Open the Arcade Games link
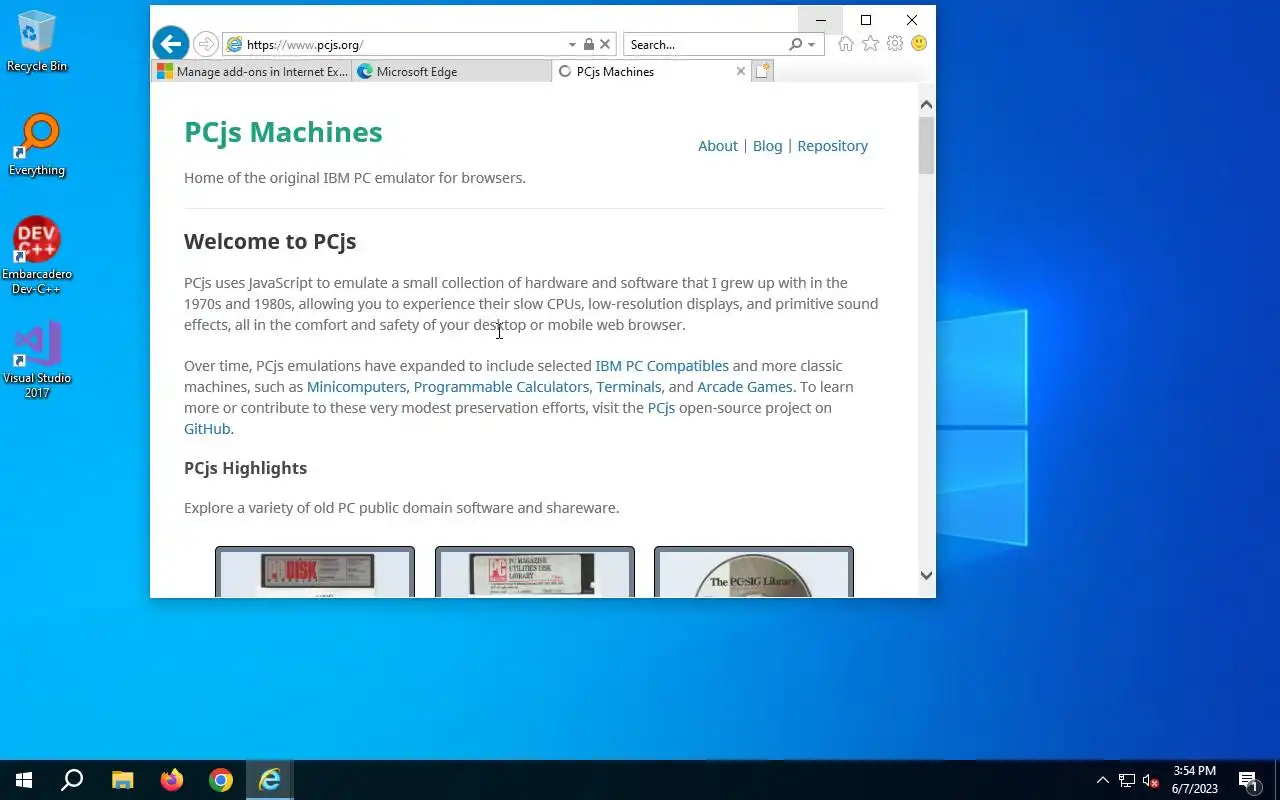Viewport: 1280px width, 800px height. point(745,387)
